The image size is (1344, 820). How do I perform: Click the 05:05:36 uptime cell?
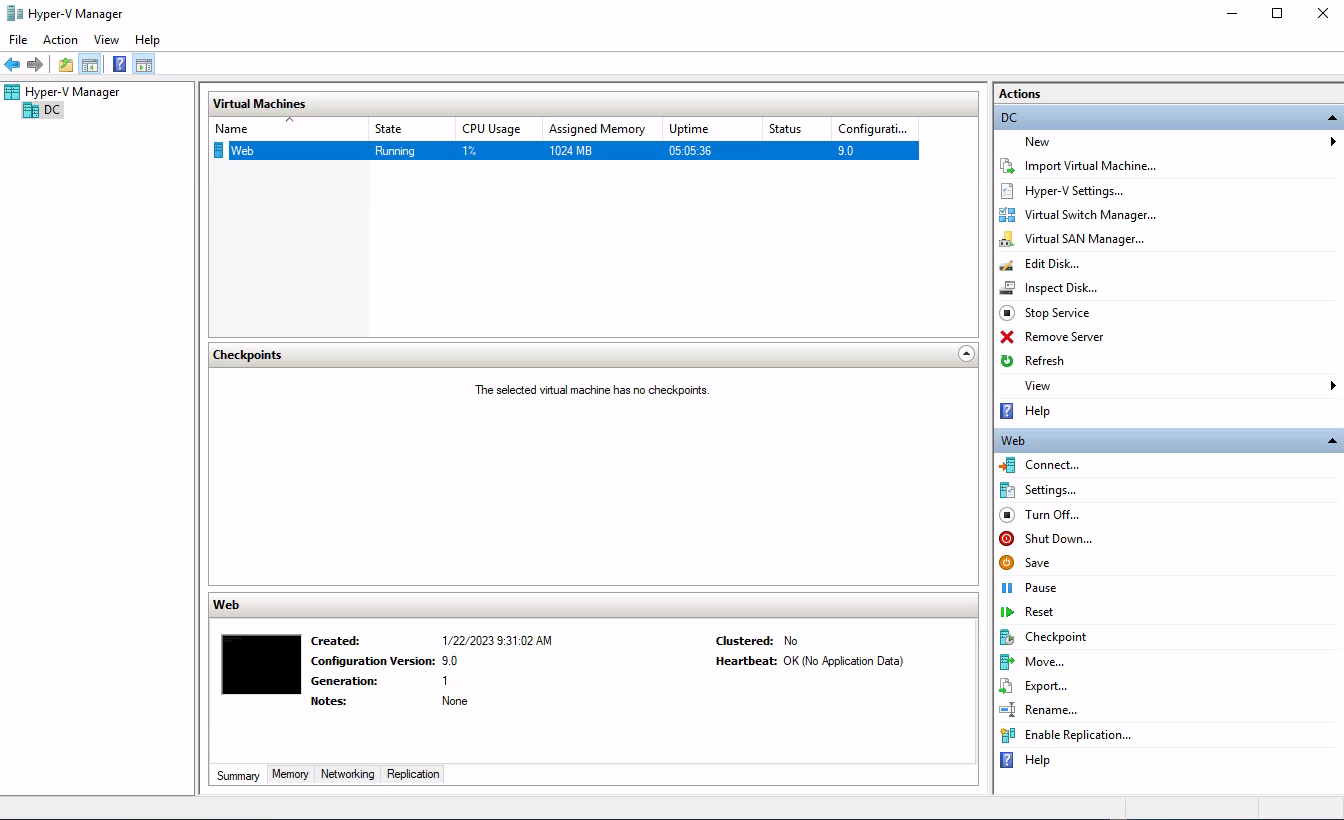click(690, 151)
